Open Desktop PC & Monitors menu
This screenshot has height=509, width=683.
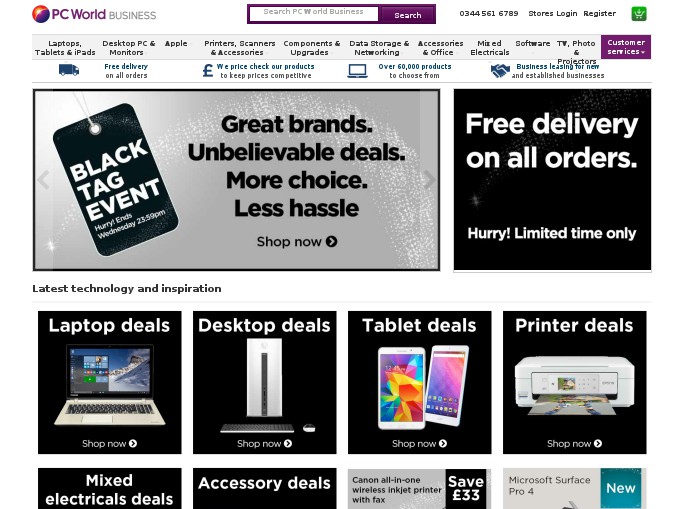(128, 47)
